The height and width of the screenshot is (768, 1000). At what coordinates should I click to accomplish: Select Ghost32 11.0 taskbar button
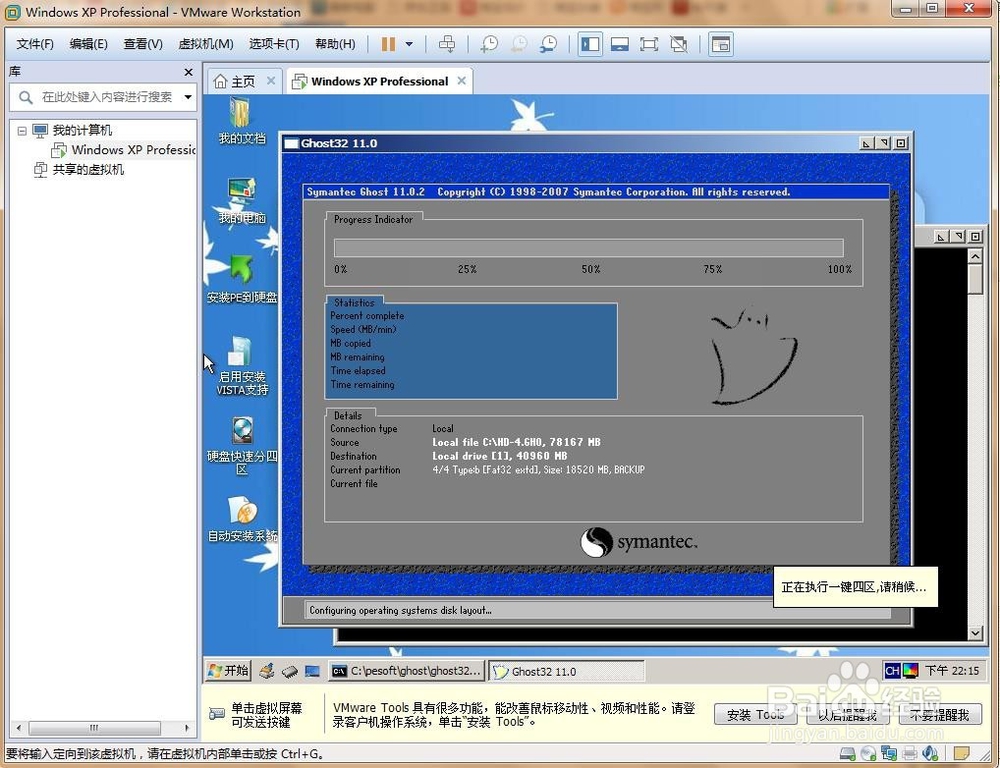tap(566, 671)
